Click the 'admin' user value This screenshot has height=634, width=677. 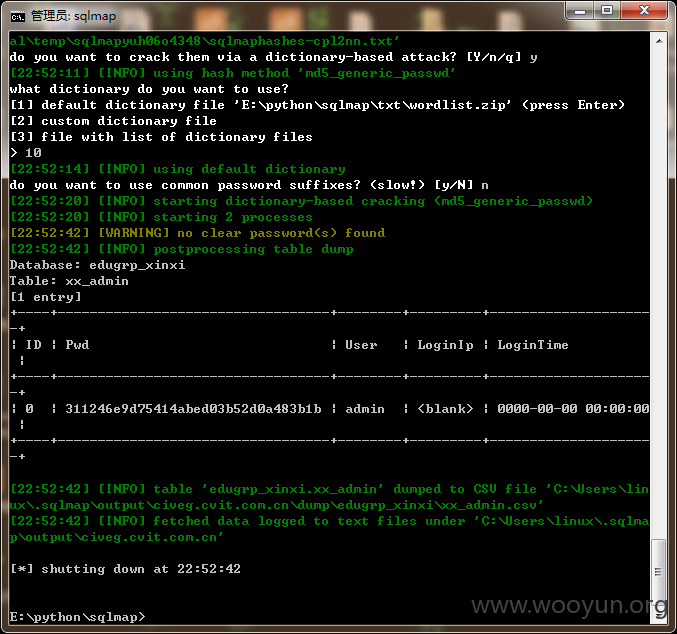365,409
